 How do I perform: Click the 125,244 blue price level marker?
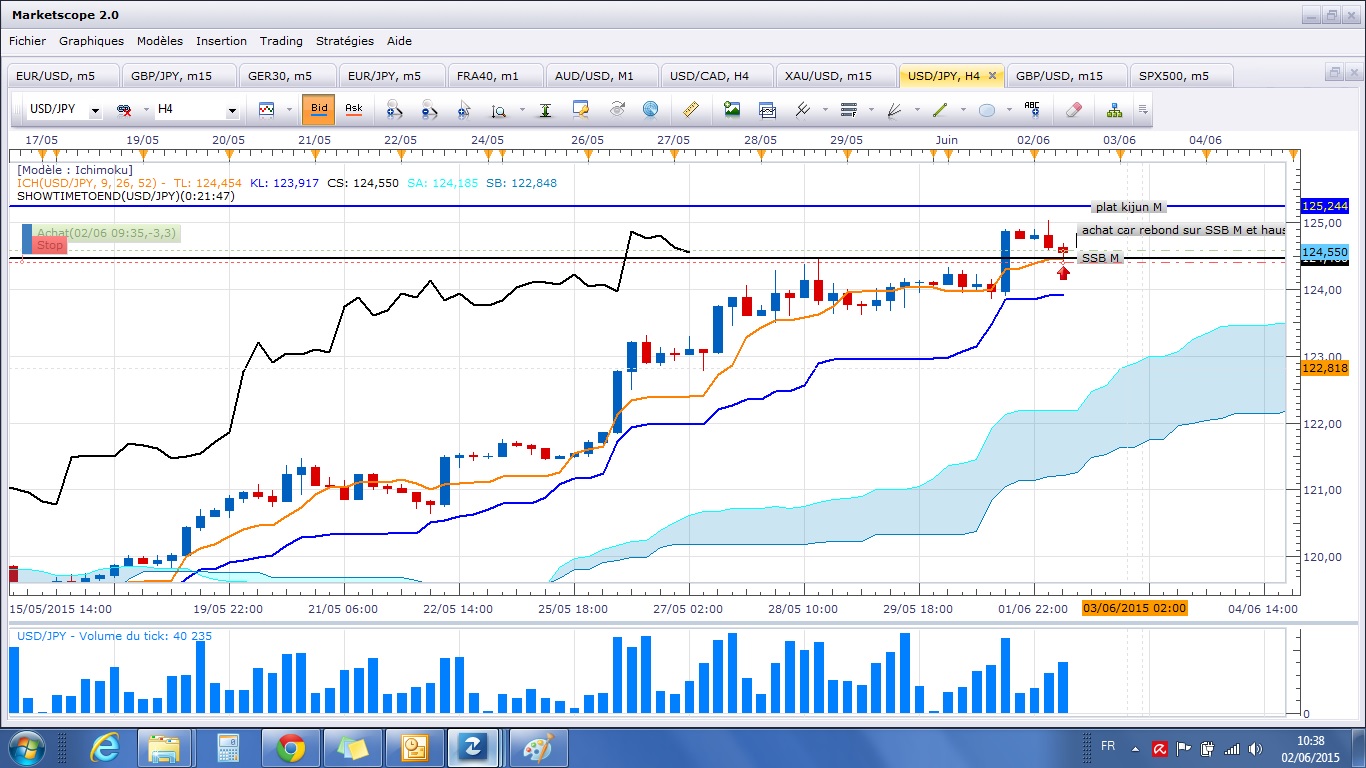tap(1324, 206)
